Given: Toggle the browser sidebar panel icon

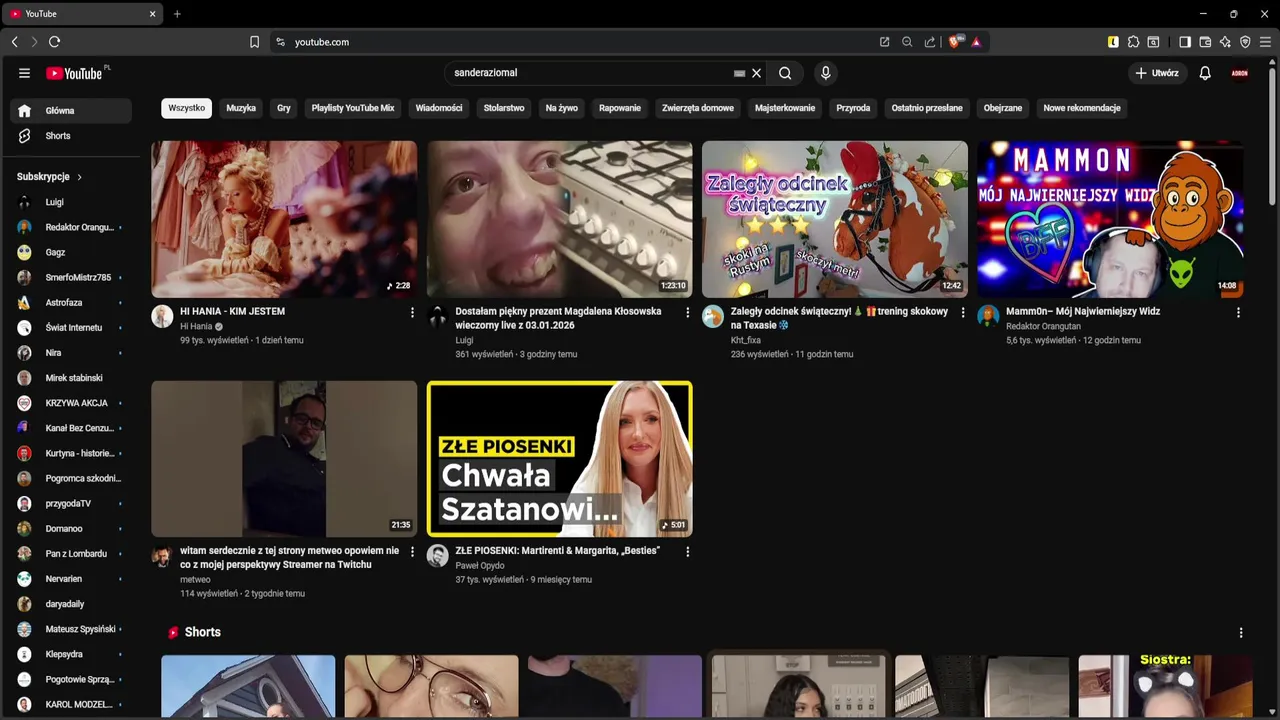Looking at the screenshot, I should pyautogui.click(x=1185, y=42).
